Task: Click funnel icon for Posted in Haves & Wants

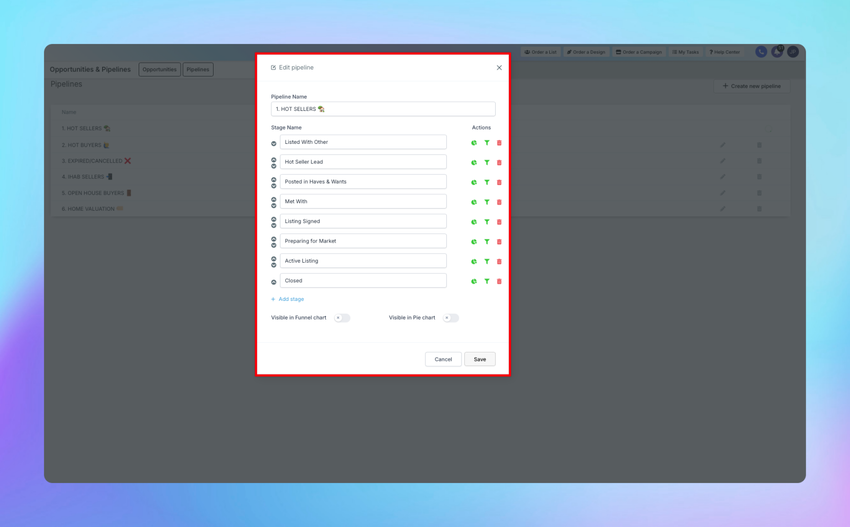Action: [487, 182]
